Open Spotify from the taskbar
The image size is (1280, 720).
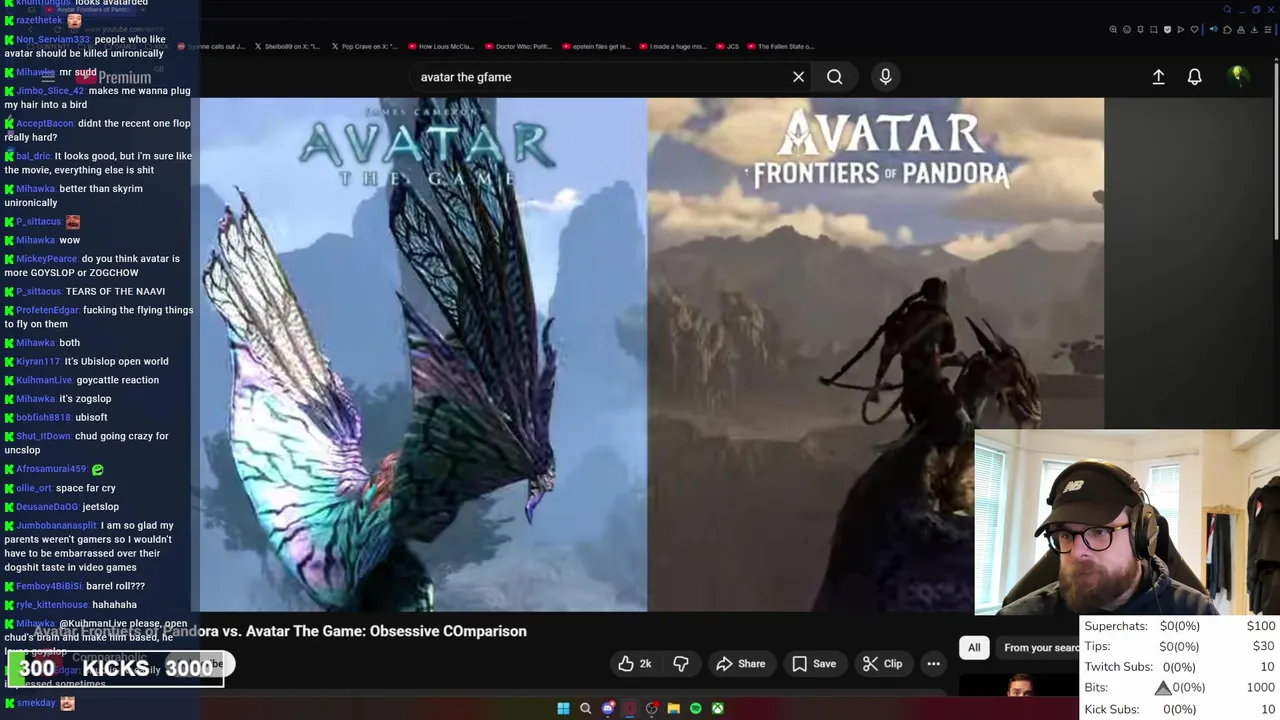(696, 708)
